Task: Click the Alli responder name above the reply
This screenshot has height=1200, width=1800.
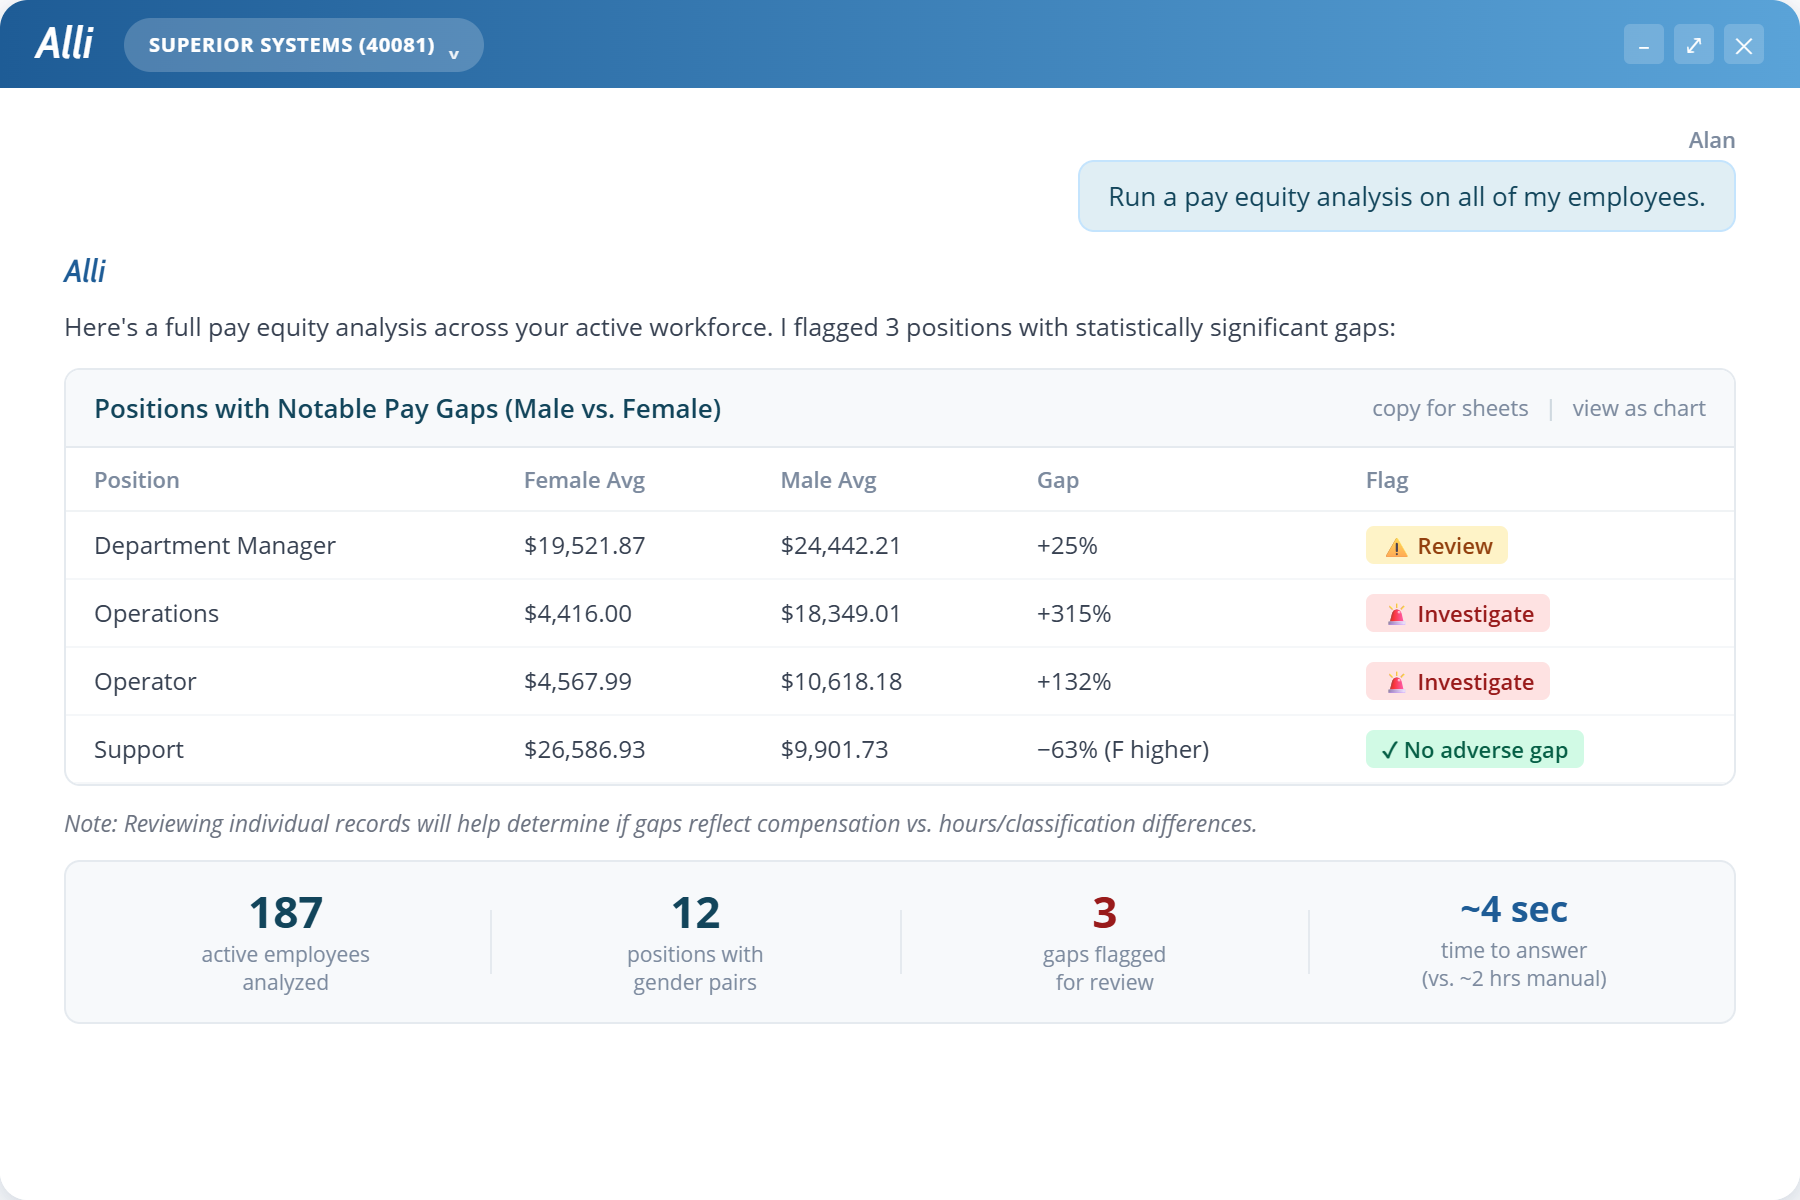Action: (x=84, y=271)
